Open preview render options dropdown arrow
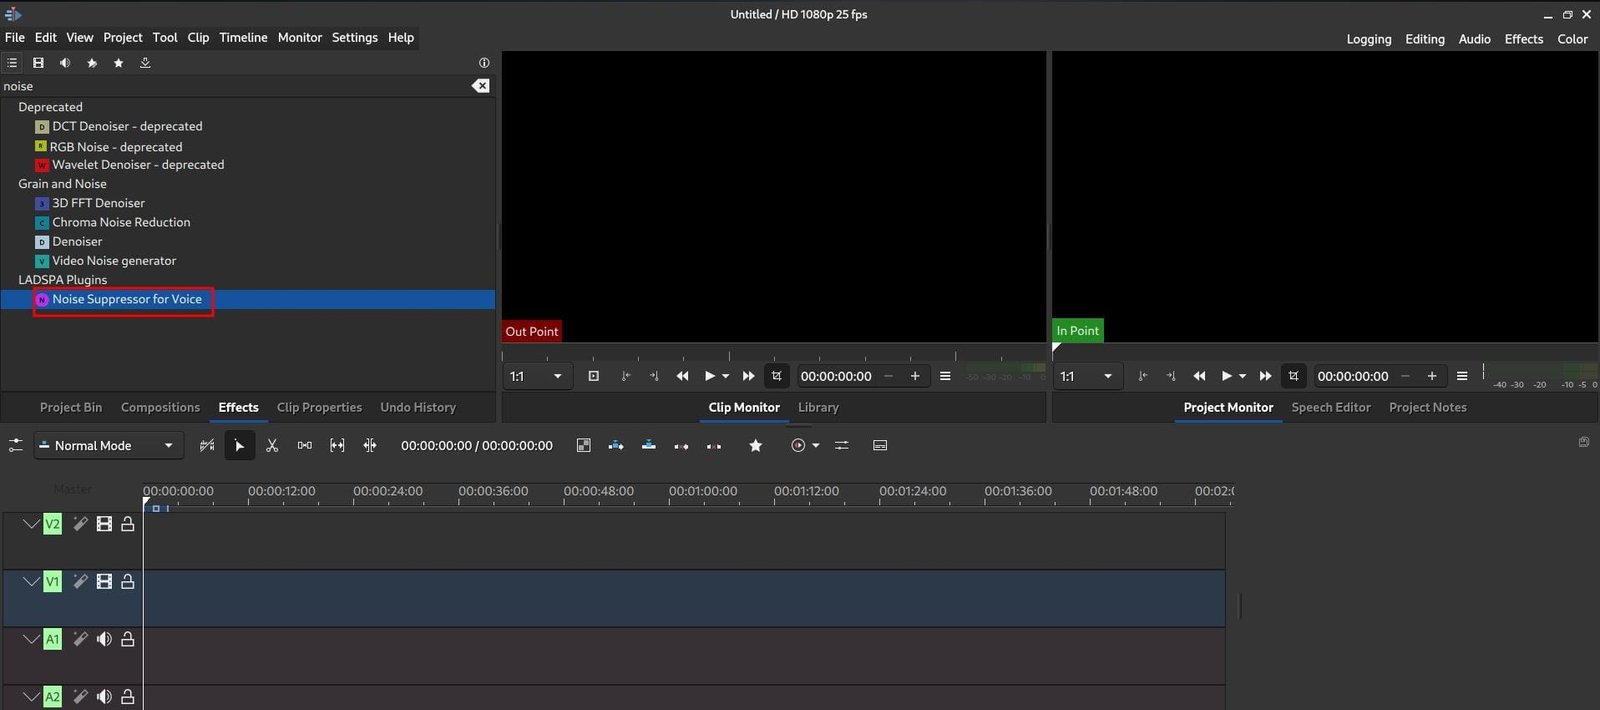Screen dimensions: 1600x710 click(x=816, y=446)
